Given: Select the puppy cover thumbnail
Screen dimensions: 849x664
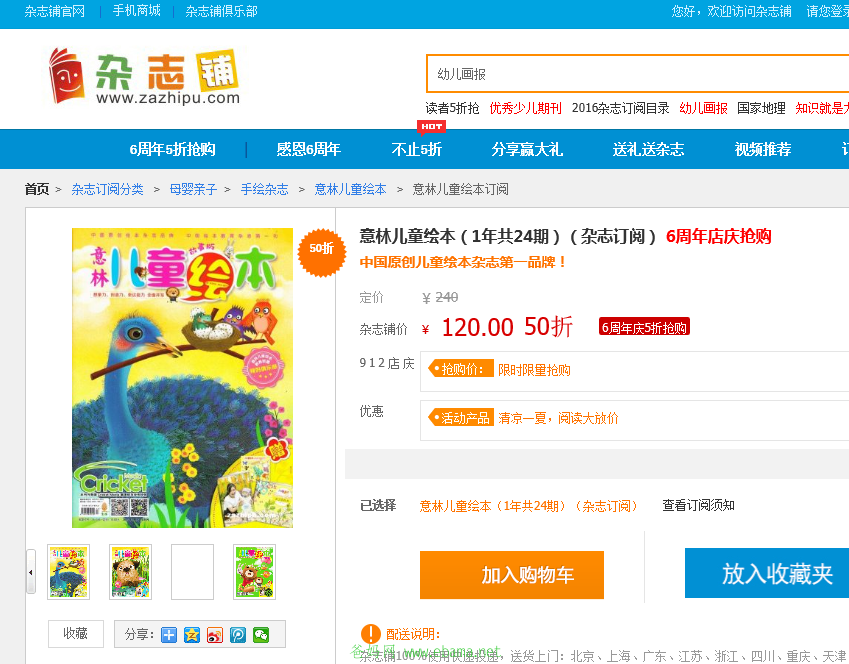Looking at the screenshot, I should pos(130,572).
